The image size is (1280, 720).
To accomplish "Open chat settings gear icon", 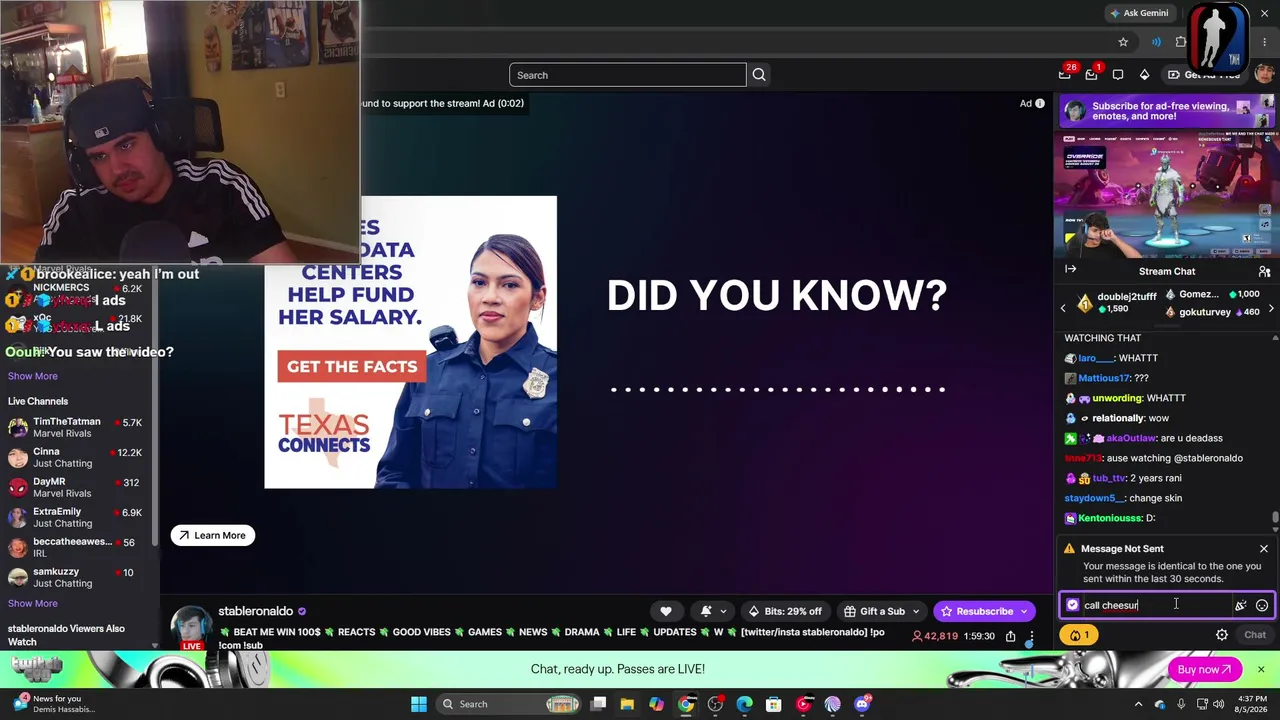I will tap(1221, 635).
